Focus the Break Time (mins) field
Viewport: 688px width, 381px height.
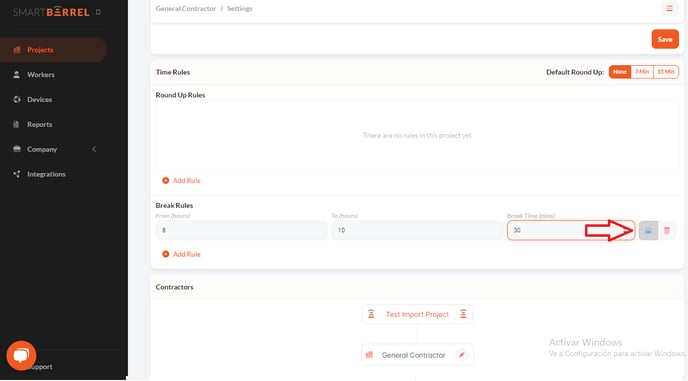571,230
